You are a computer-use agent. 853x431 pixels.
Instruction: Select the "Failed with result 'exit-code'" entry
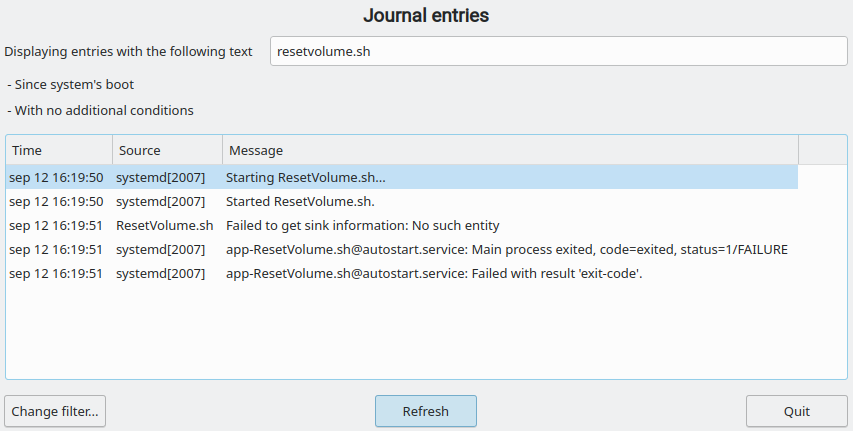pyautogui.click(x=402, y=273)
